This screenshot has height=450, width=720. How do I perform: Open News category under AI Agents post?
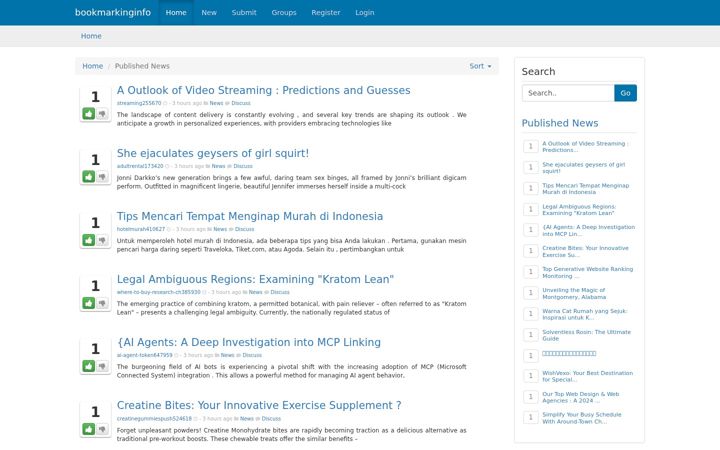point(227,355)
